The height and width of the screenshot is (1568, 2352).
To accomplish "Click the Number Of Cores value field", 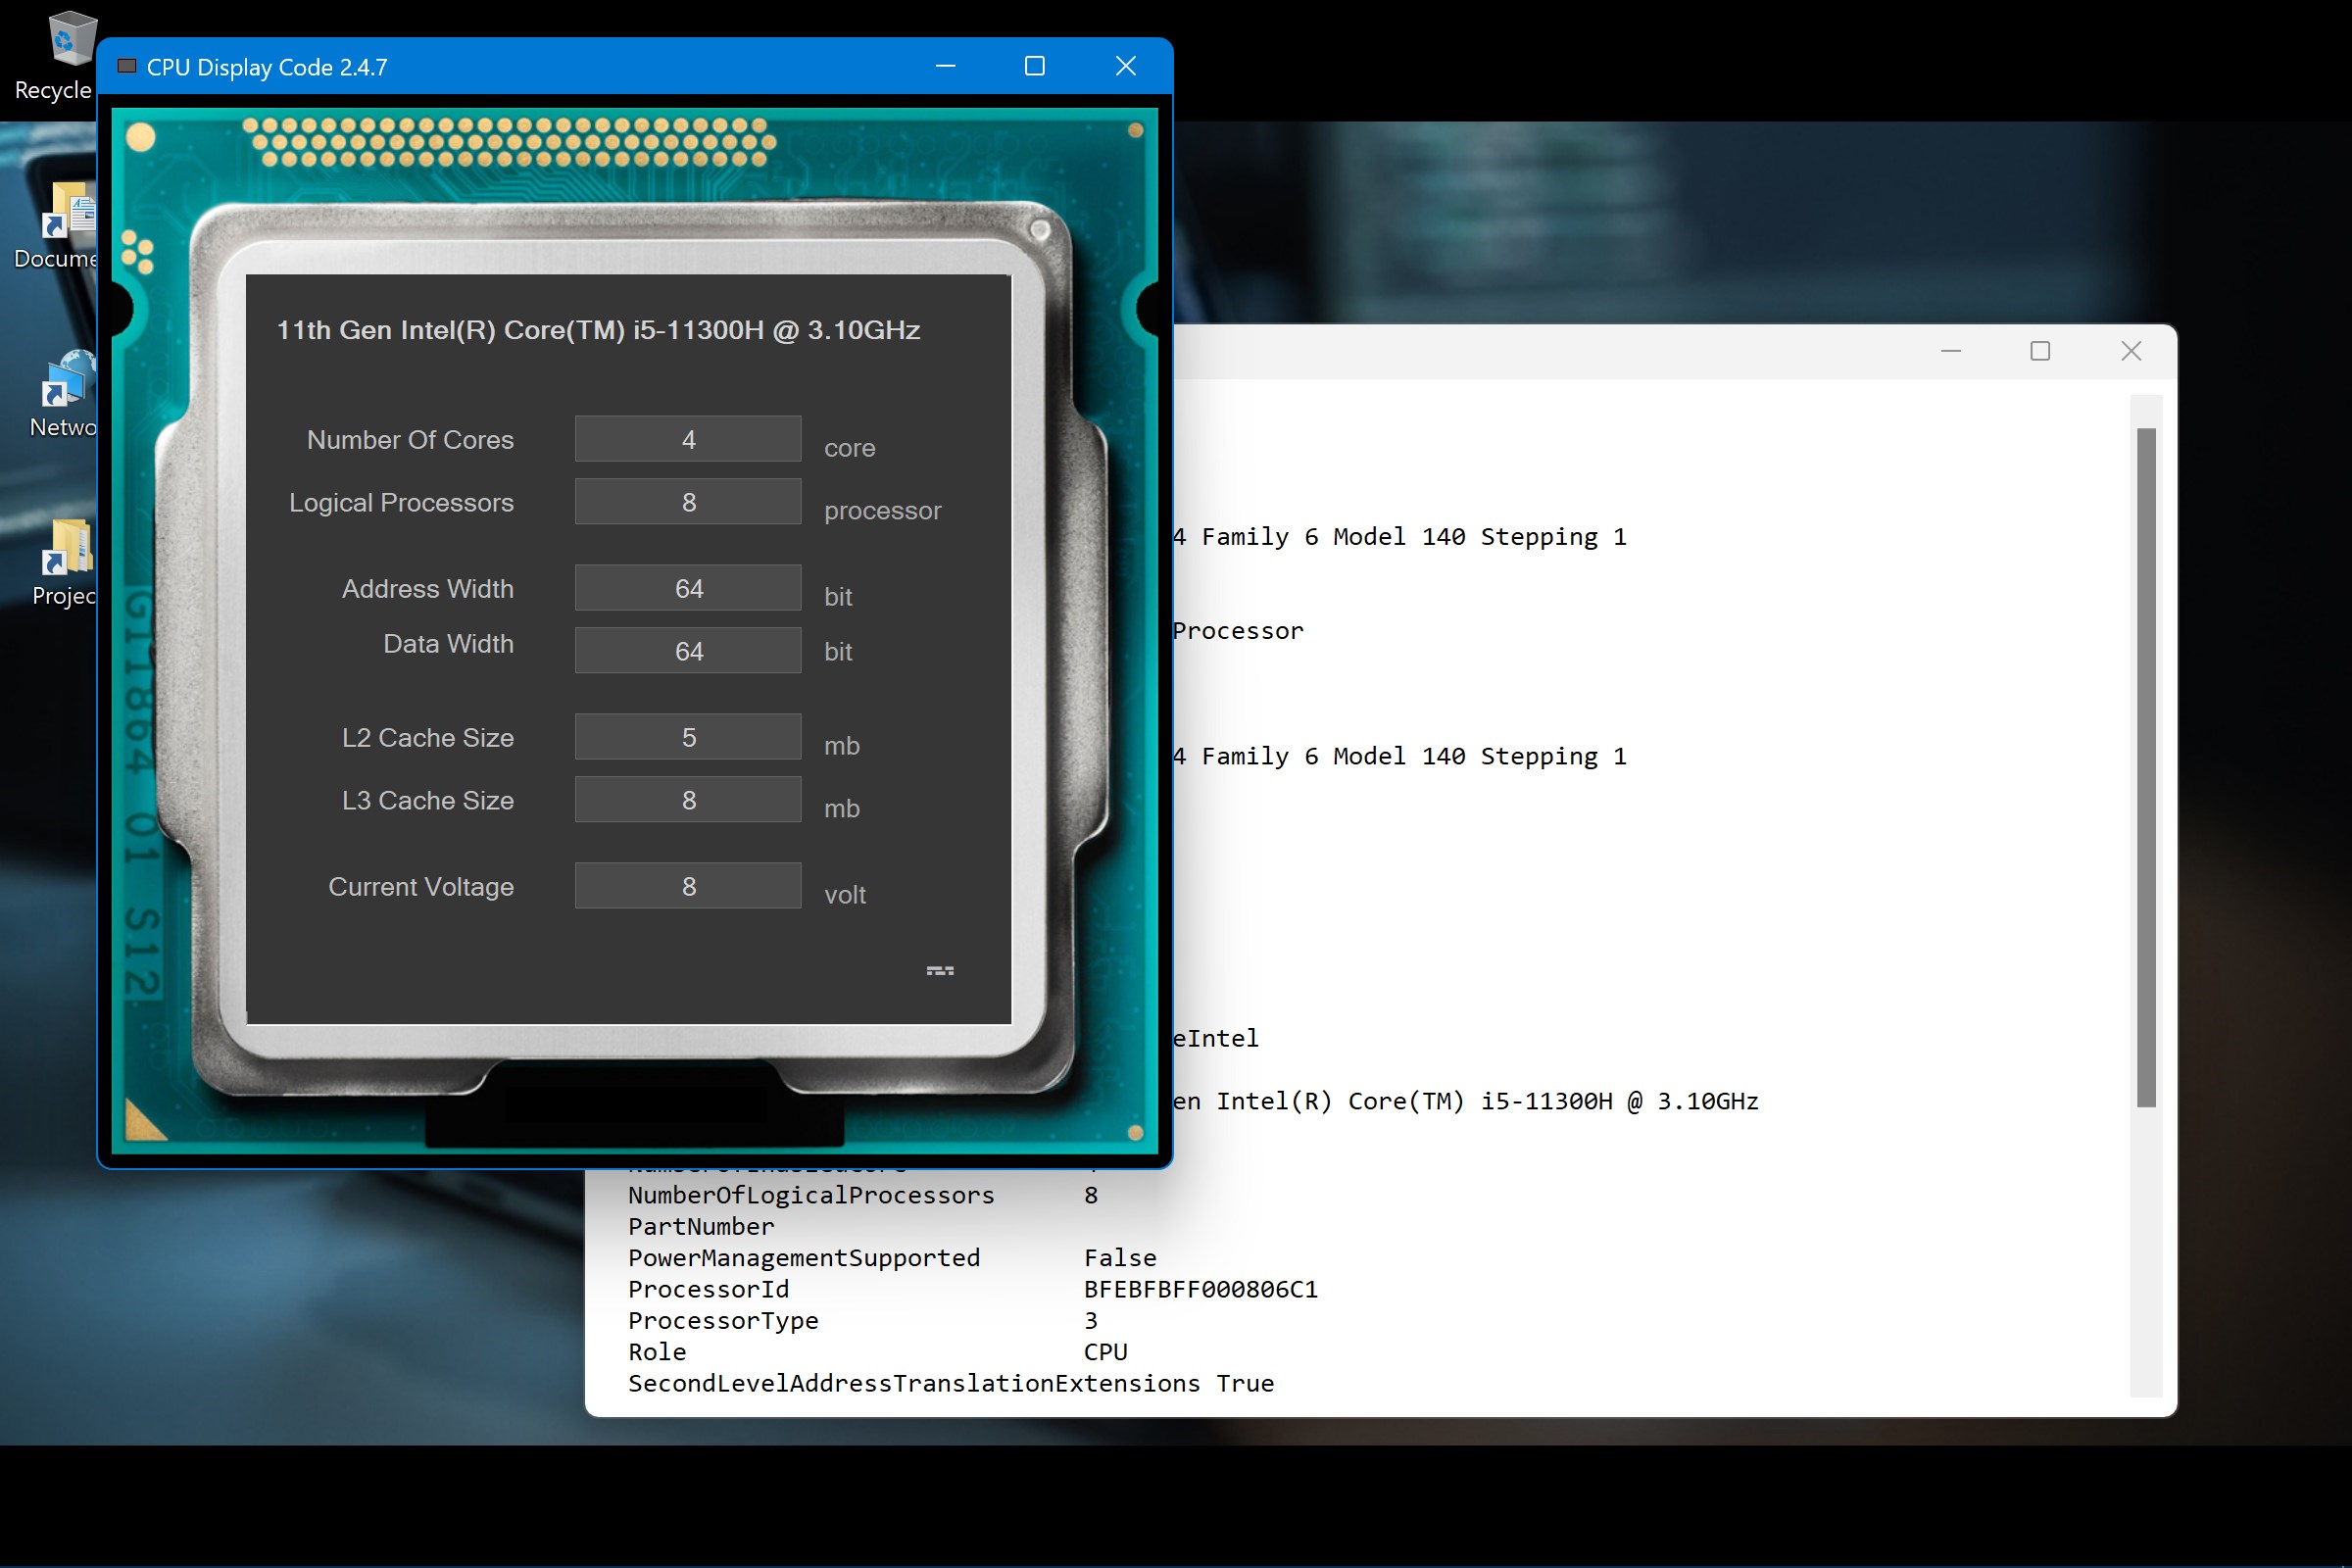I will 688,439.
